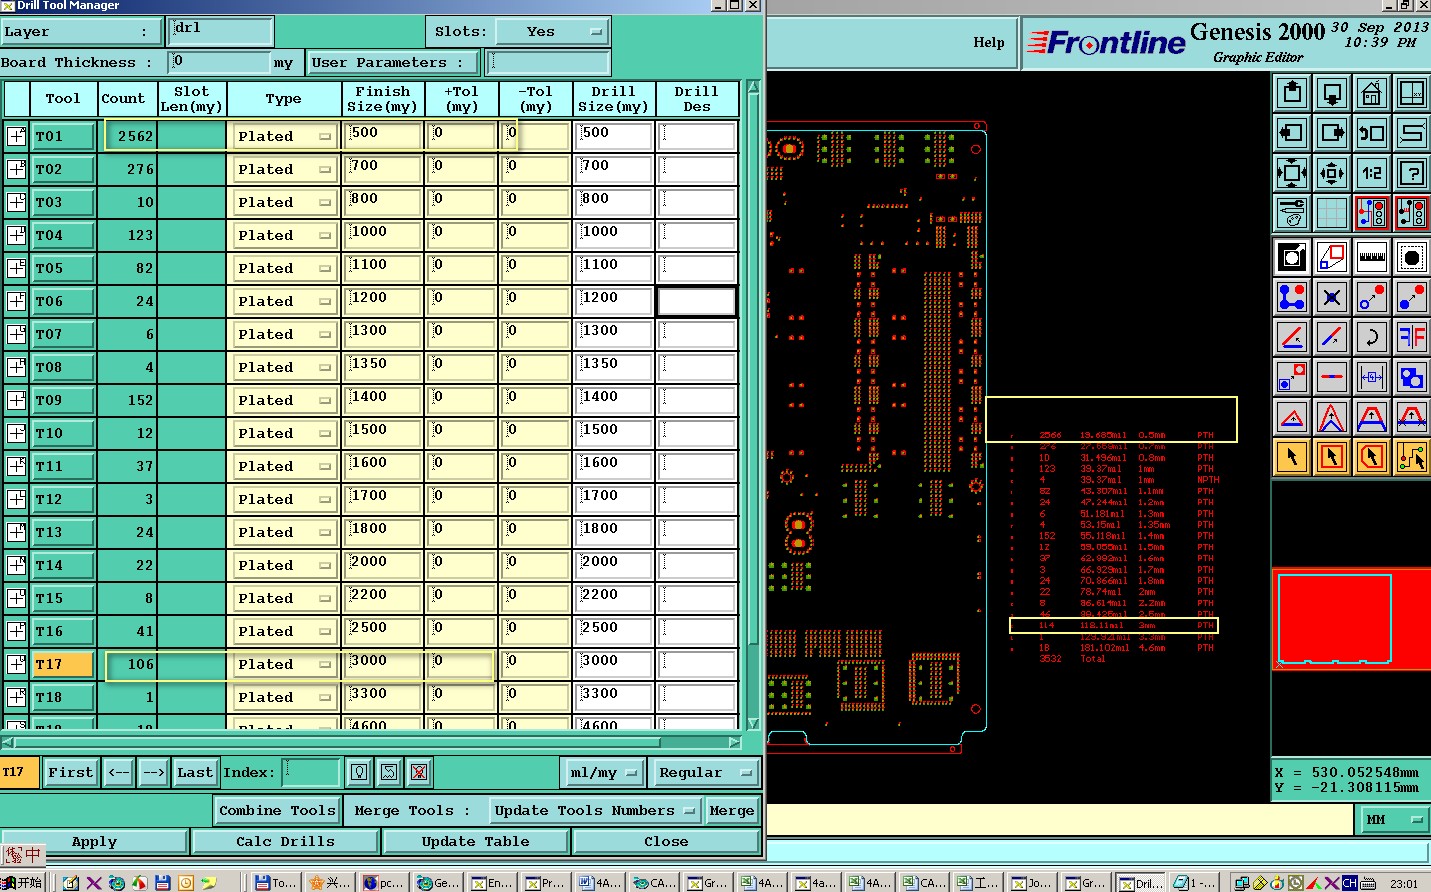Click the black octagon dashed-selection icon
The height and width of the screenshot is (892, 1431).
click(x=1412, y=257)
